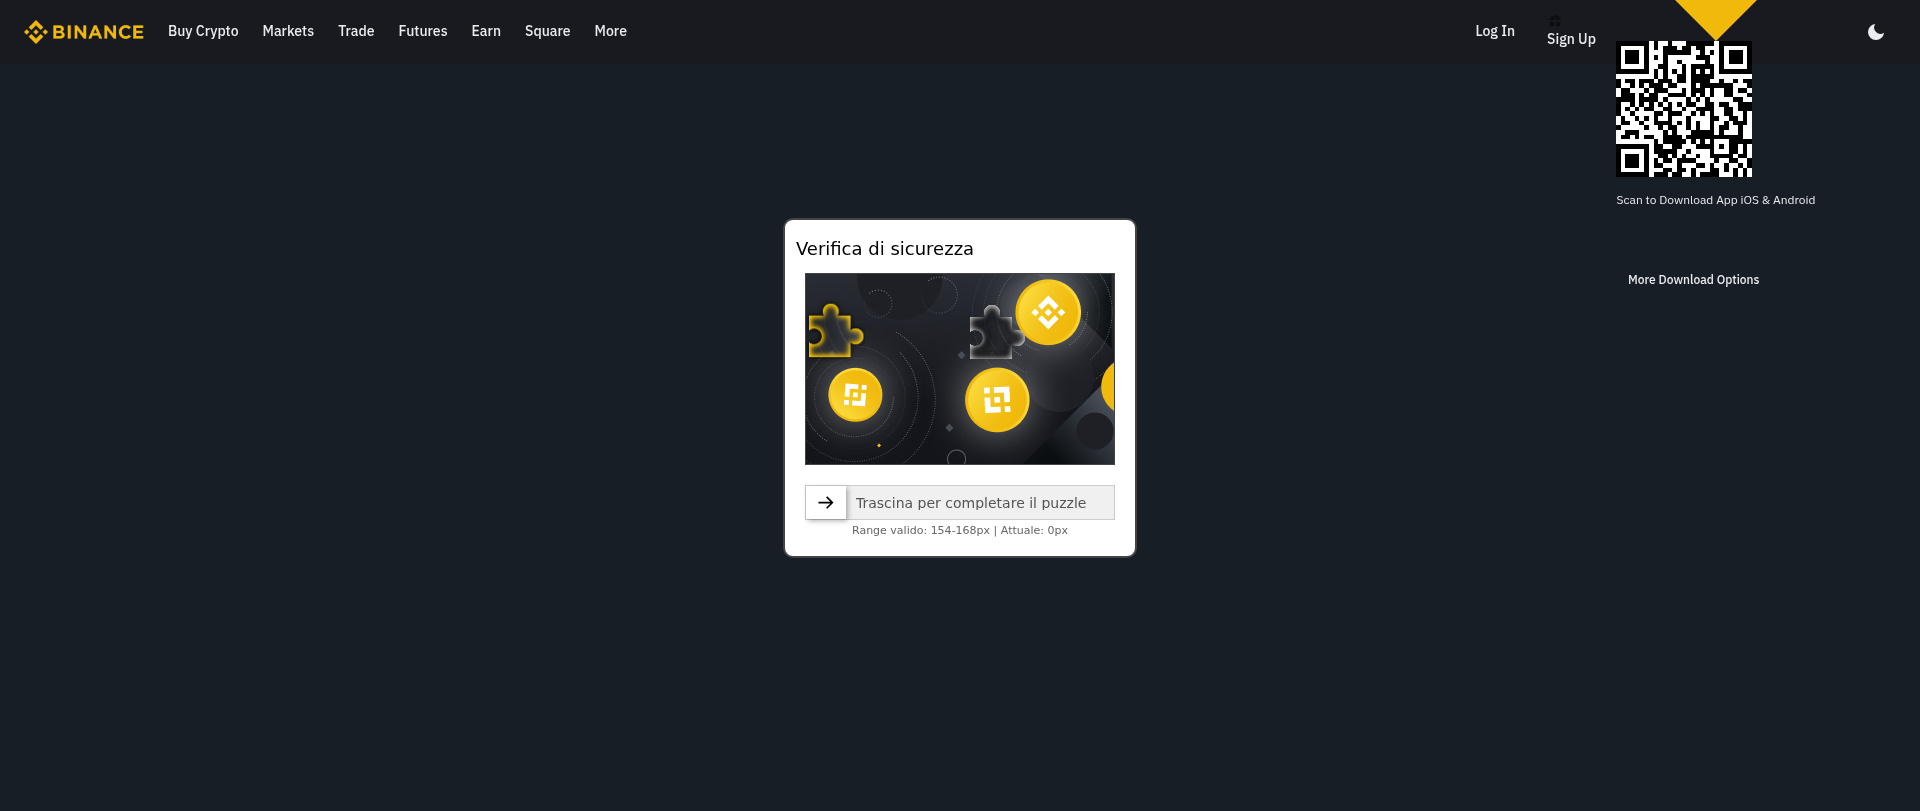Expand the More menu
This screenshot has width=1920, height=811.
[611, 31]
